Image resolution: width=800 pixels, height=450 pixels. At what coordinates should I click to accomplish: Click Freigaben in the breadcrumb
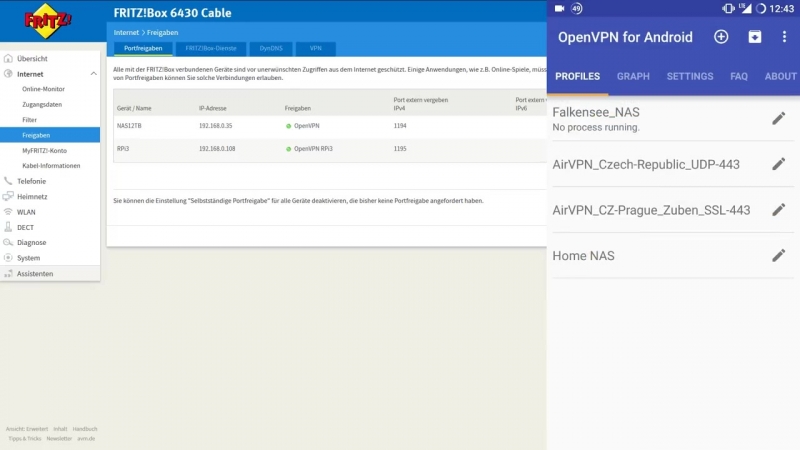pos(162,32)
